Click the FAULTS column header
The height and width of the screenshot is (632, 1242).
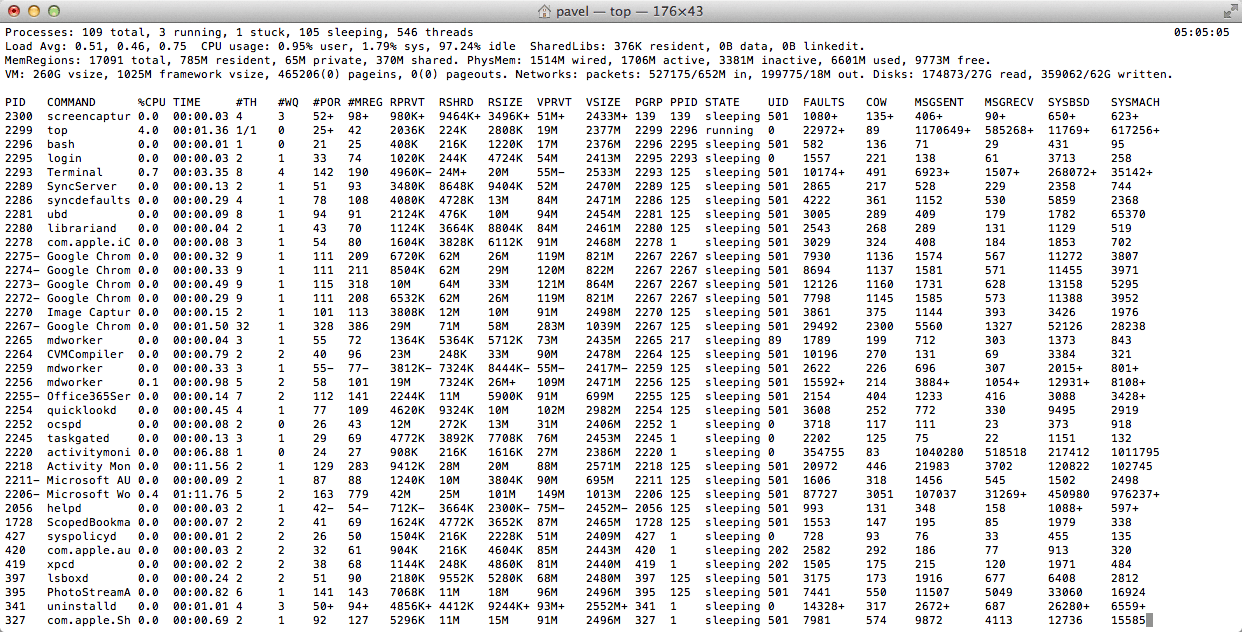(824, 102)
